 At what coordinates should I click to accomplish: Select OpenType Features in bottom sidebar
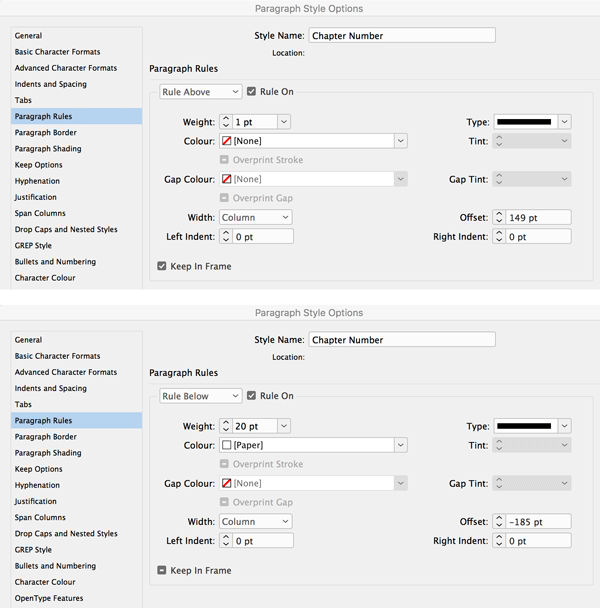49,598
